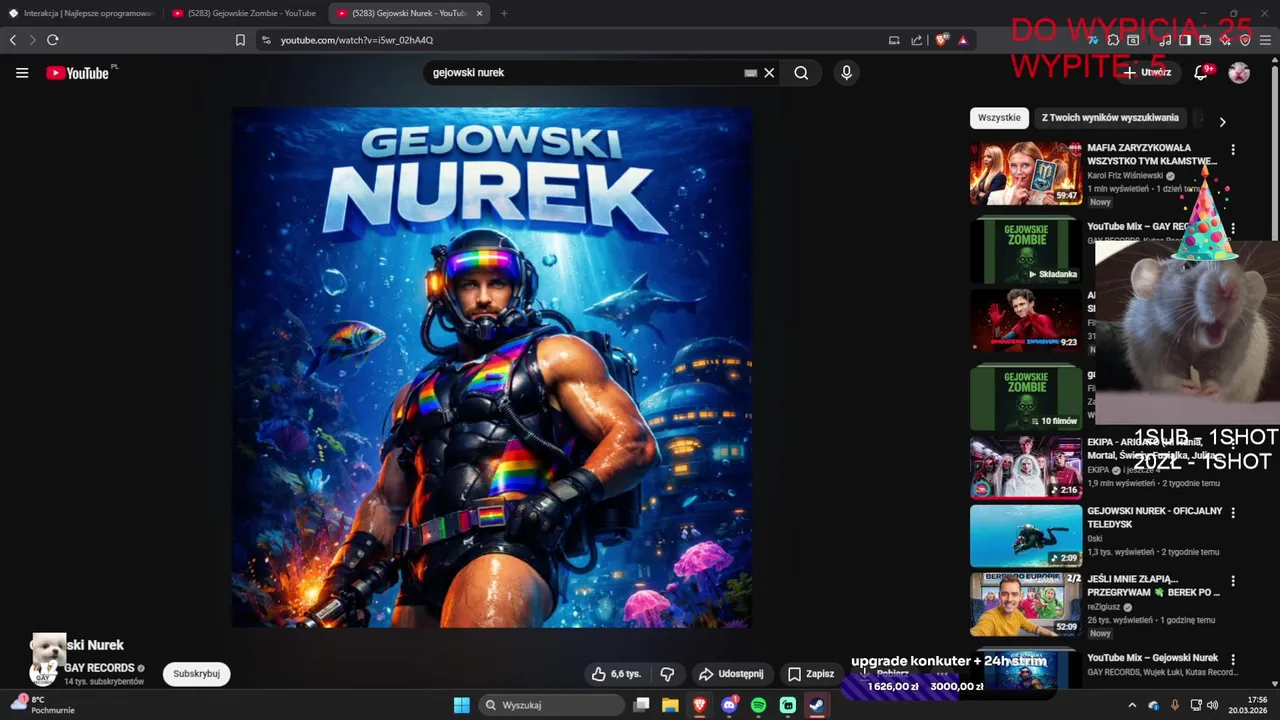The image size is (1280, 720).
Task: Open the 59:47 MAFIA video thumbnail
Action: click(x=1026, y=173)
